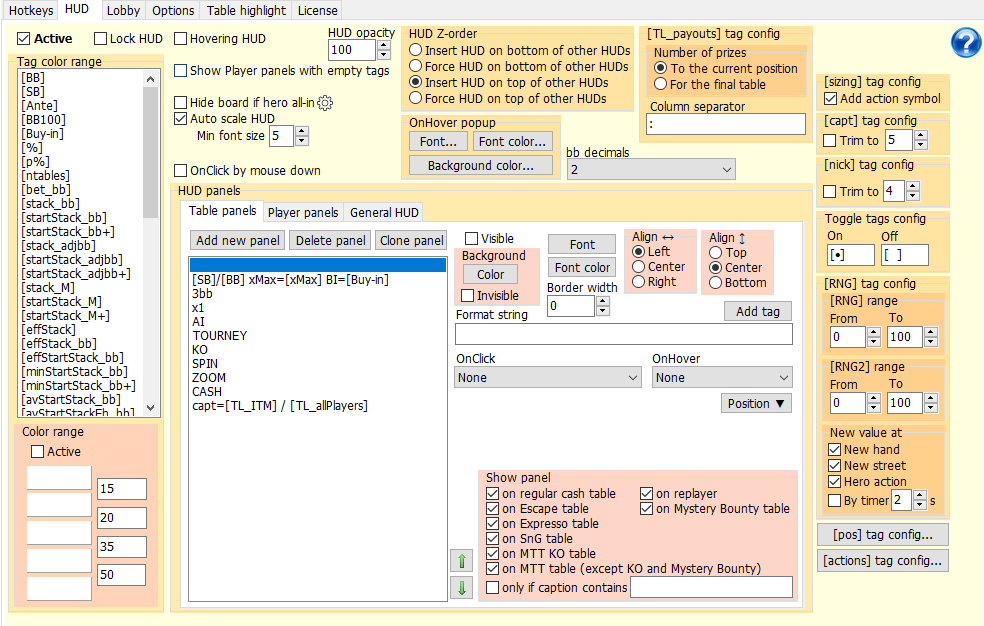The height and width of the screenshot is (626, 984).
Task: Open the Player panels tab
Action: coord(302,212)
